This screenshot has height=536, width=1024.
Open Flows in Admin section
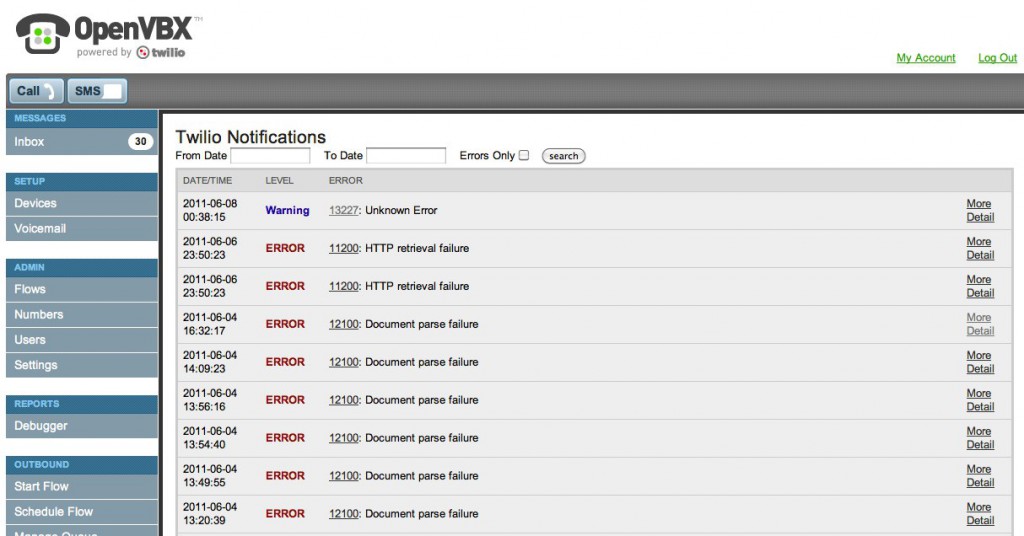(82, 289)
